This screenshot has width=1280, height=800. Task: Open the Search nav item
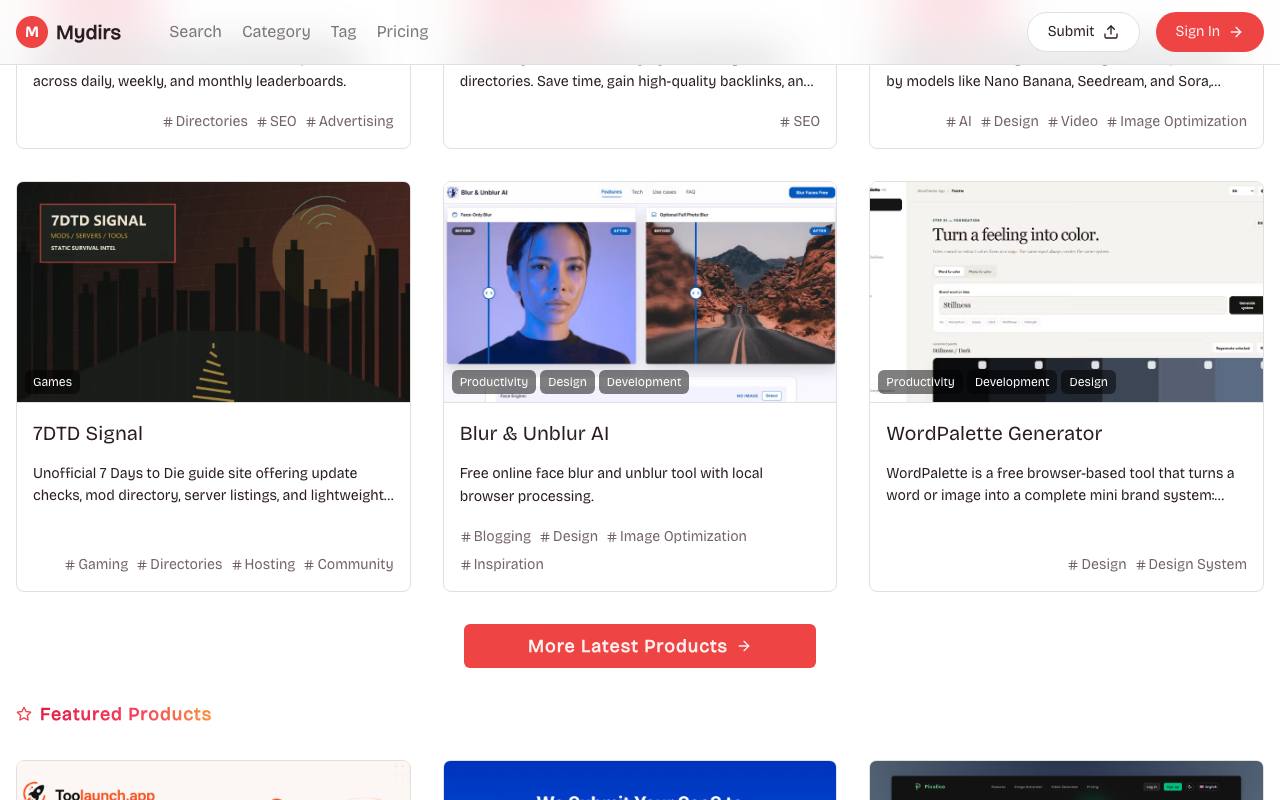pos(195,32)
